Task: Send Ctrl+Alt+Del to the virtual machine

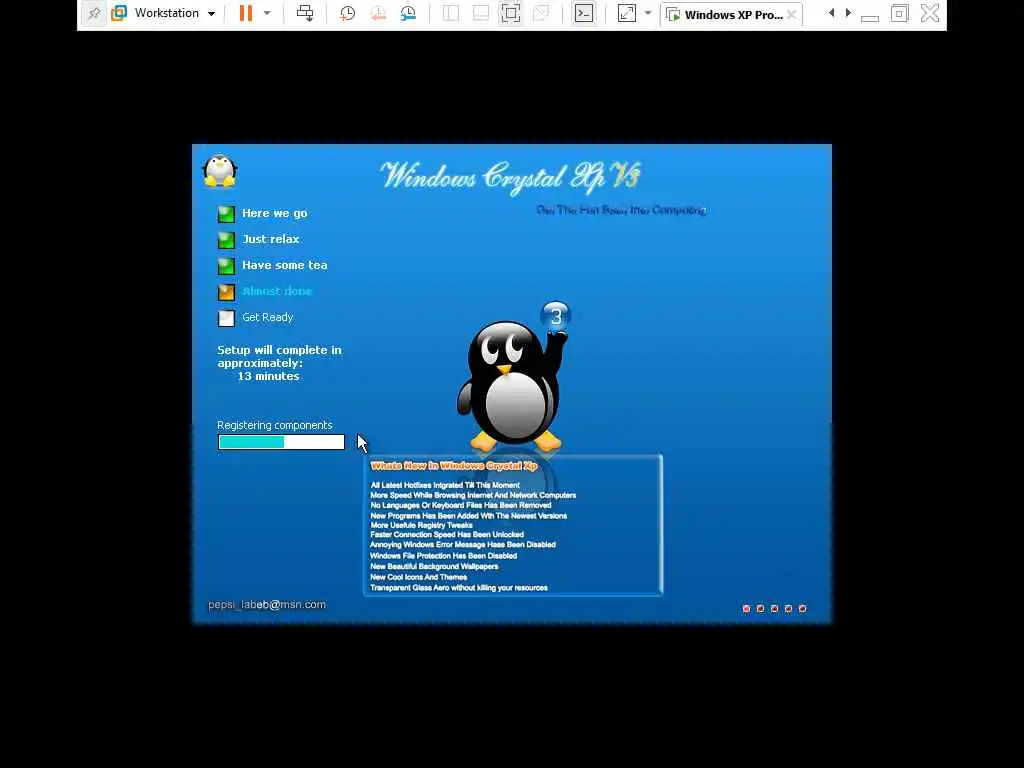Action: point(305,13)
